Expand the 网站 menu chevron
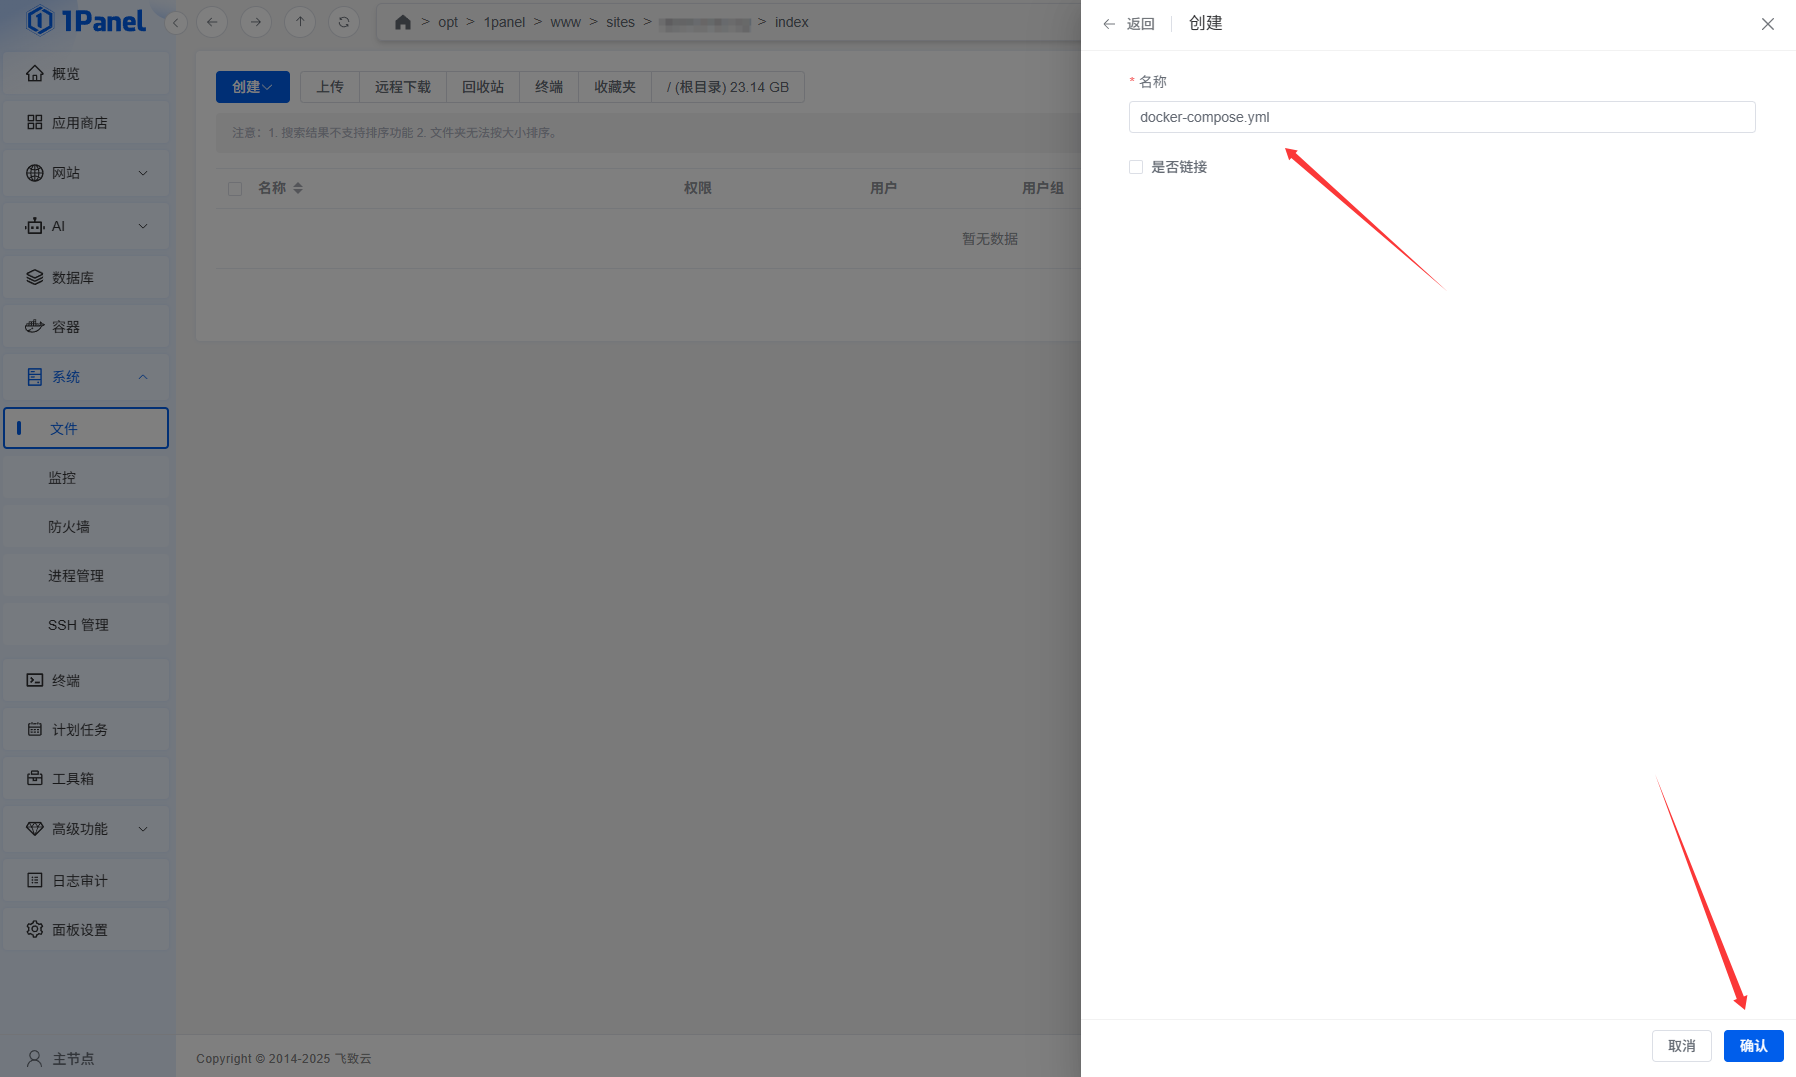The height and width of the screenshot is (1077, 1796). click(143, 173)
